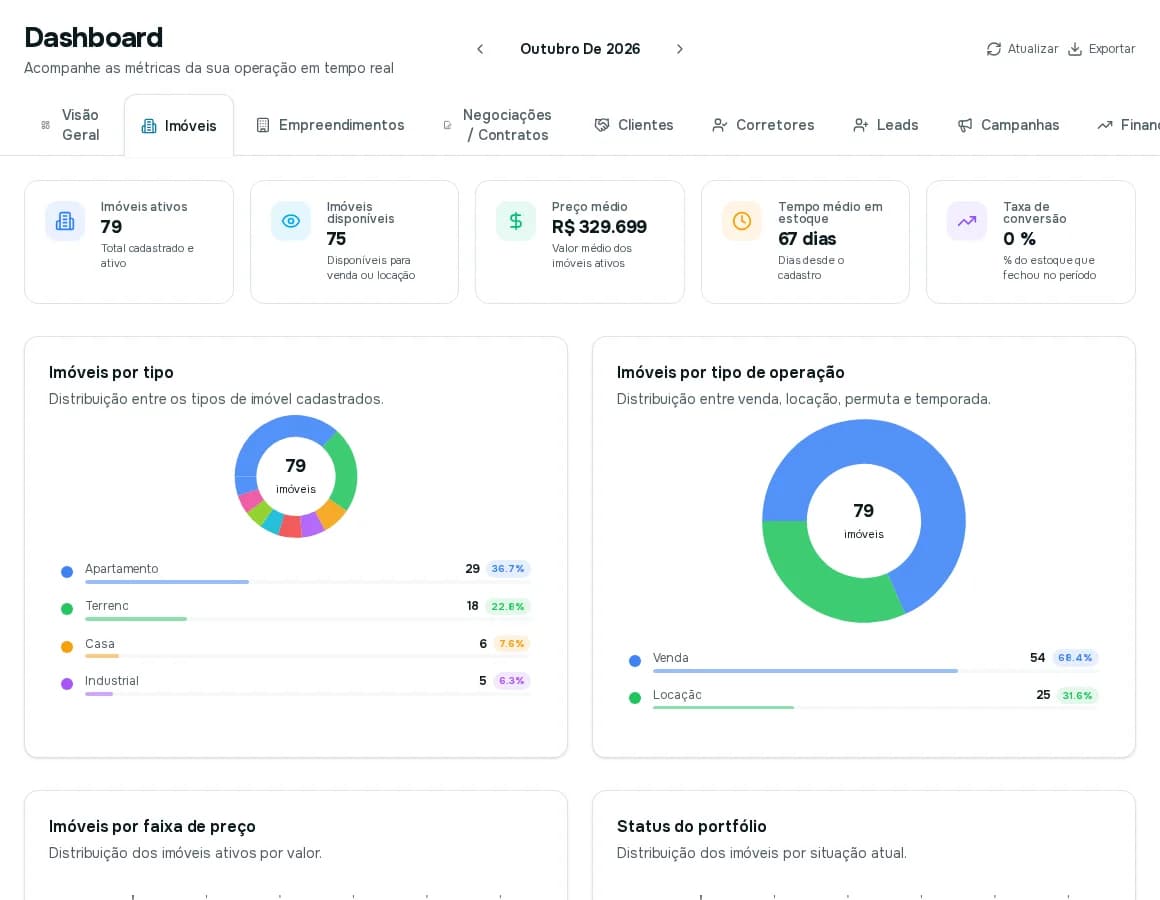Click the person icon of Corretores tab
Screen dimensions: 1160x900
coord(720,125)
